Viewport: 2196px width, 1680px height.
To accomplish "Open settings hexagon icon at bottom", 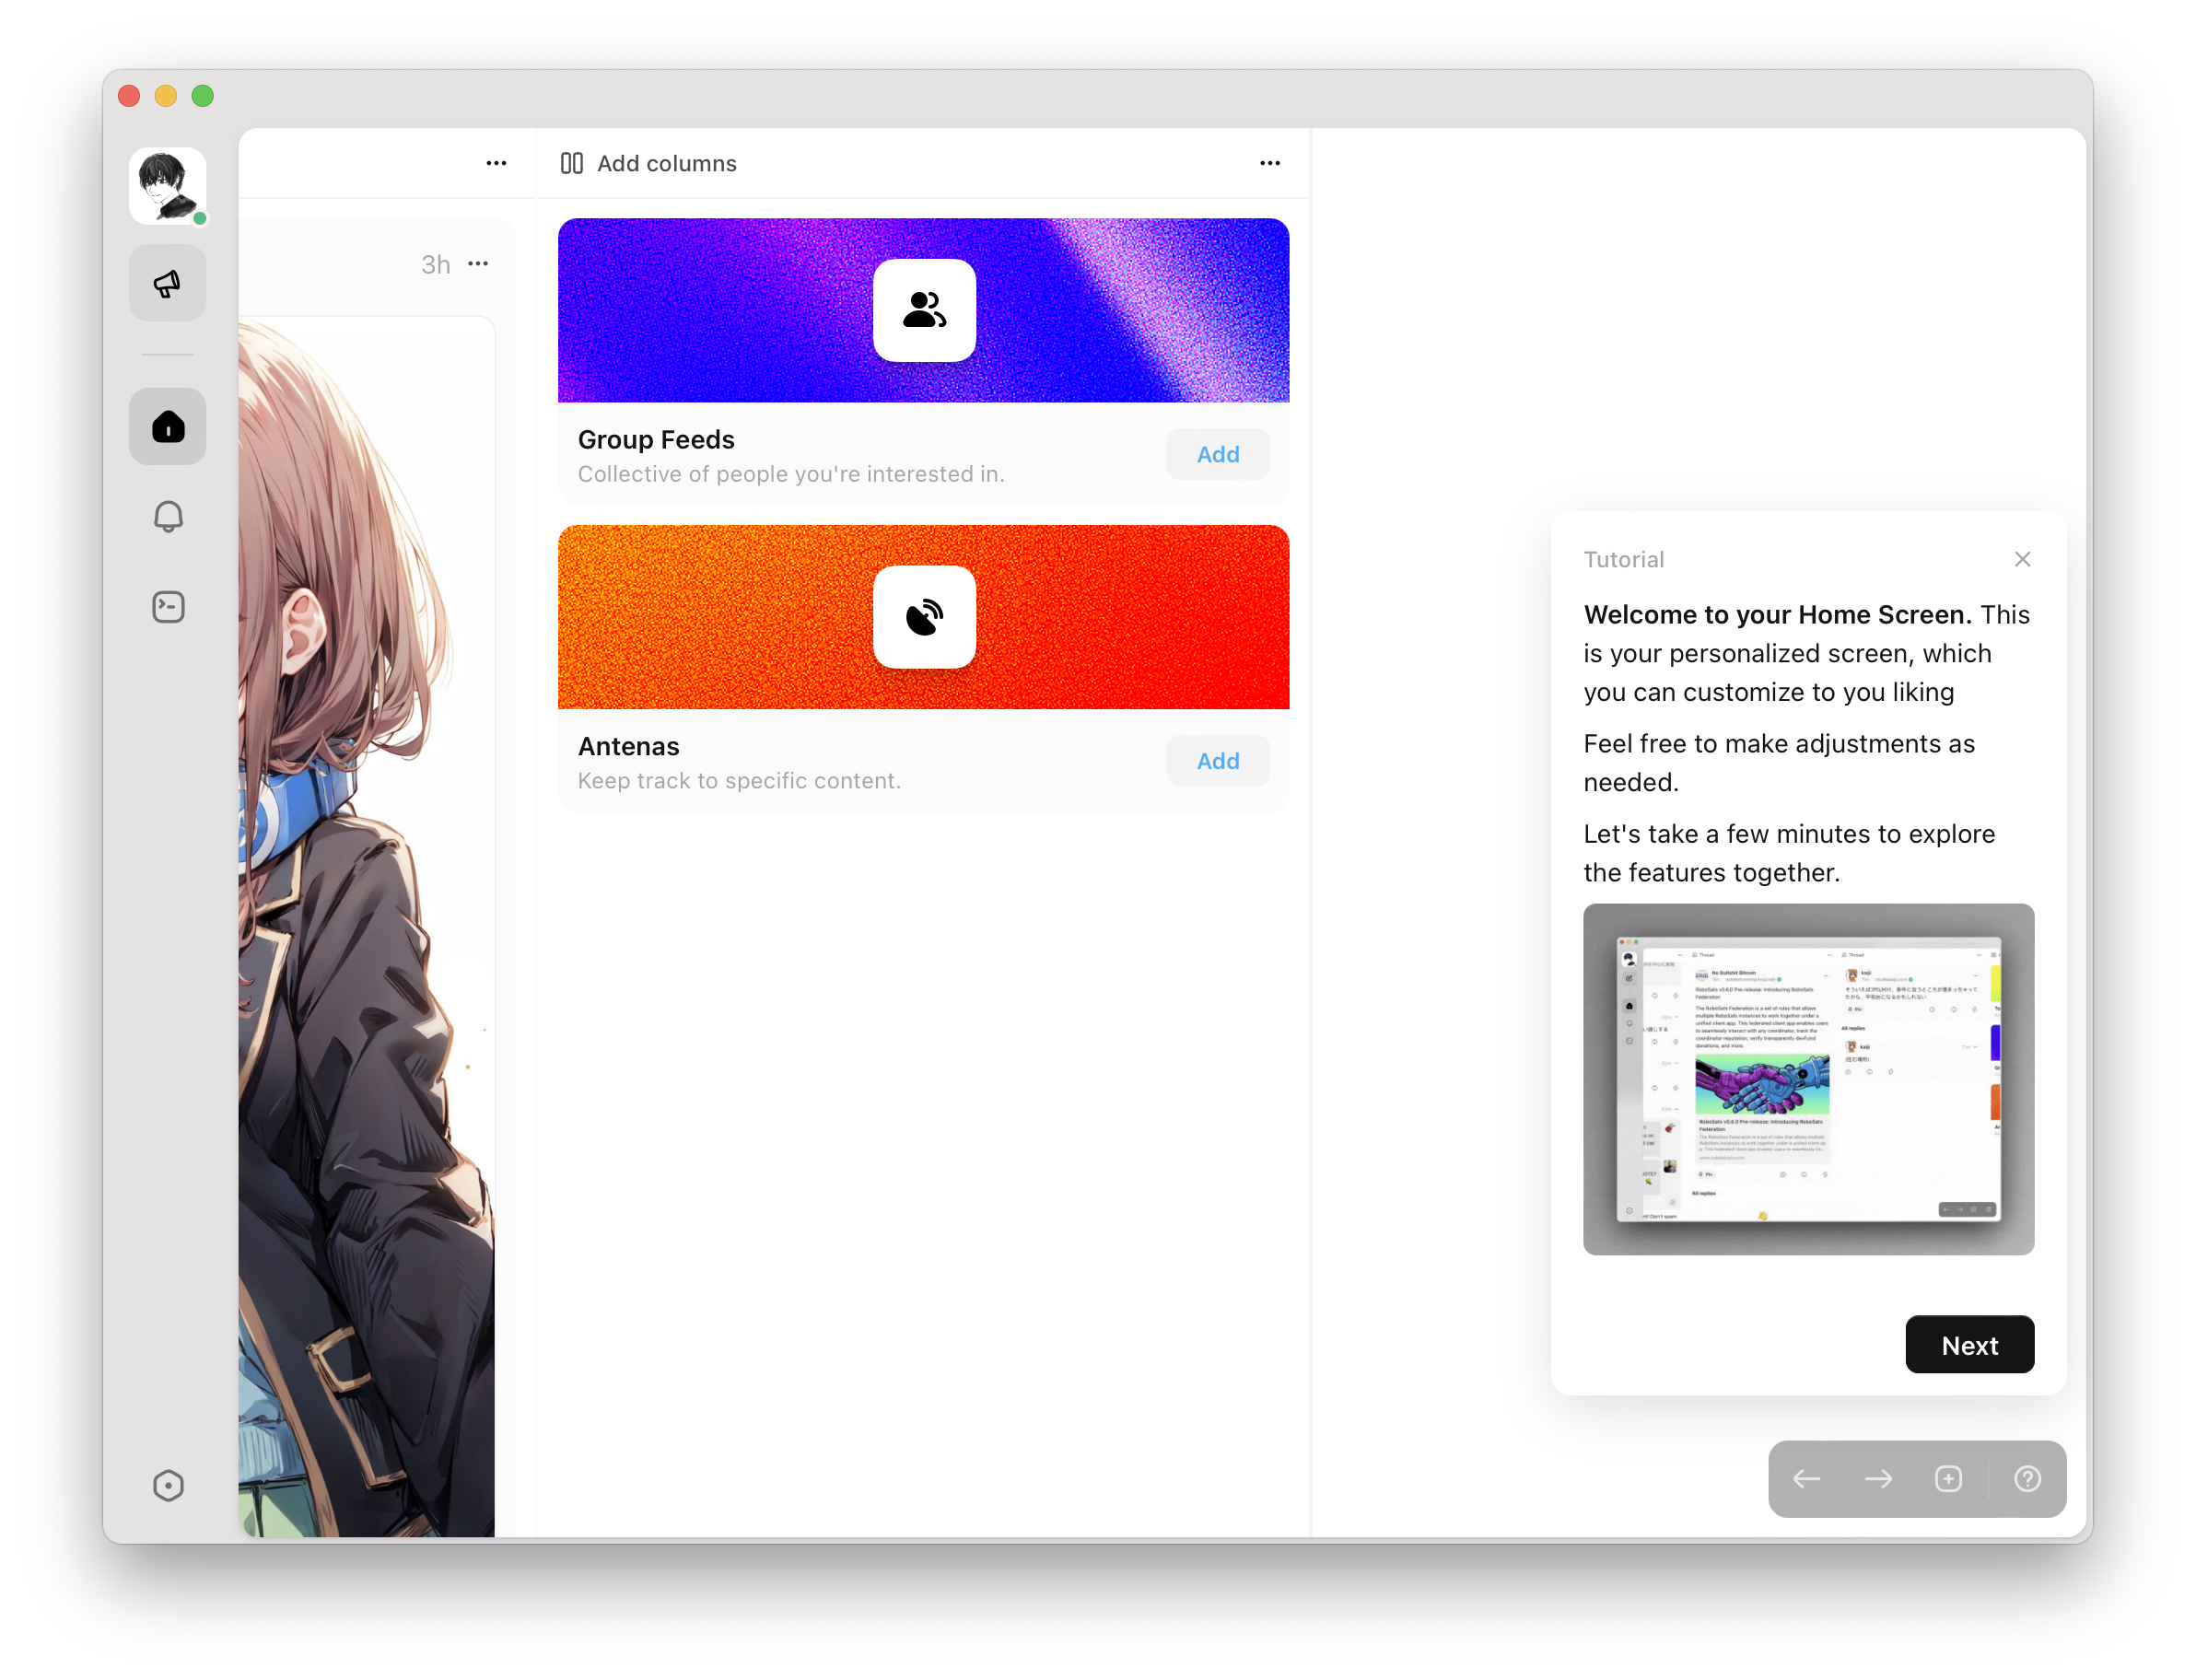I will [x=167, y=1485].
